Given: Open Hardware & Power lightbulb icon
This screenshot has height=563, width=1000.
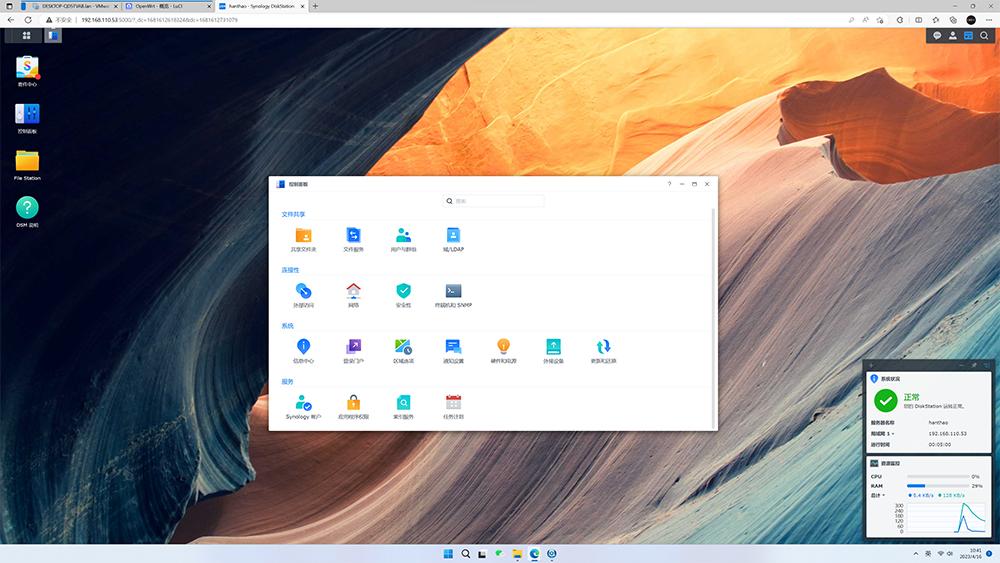Looking at the screenshot, I should 504,348.
